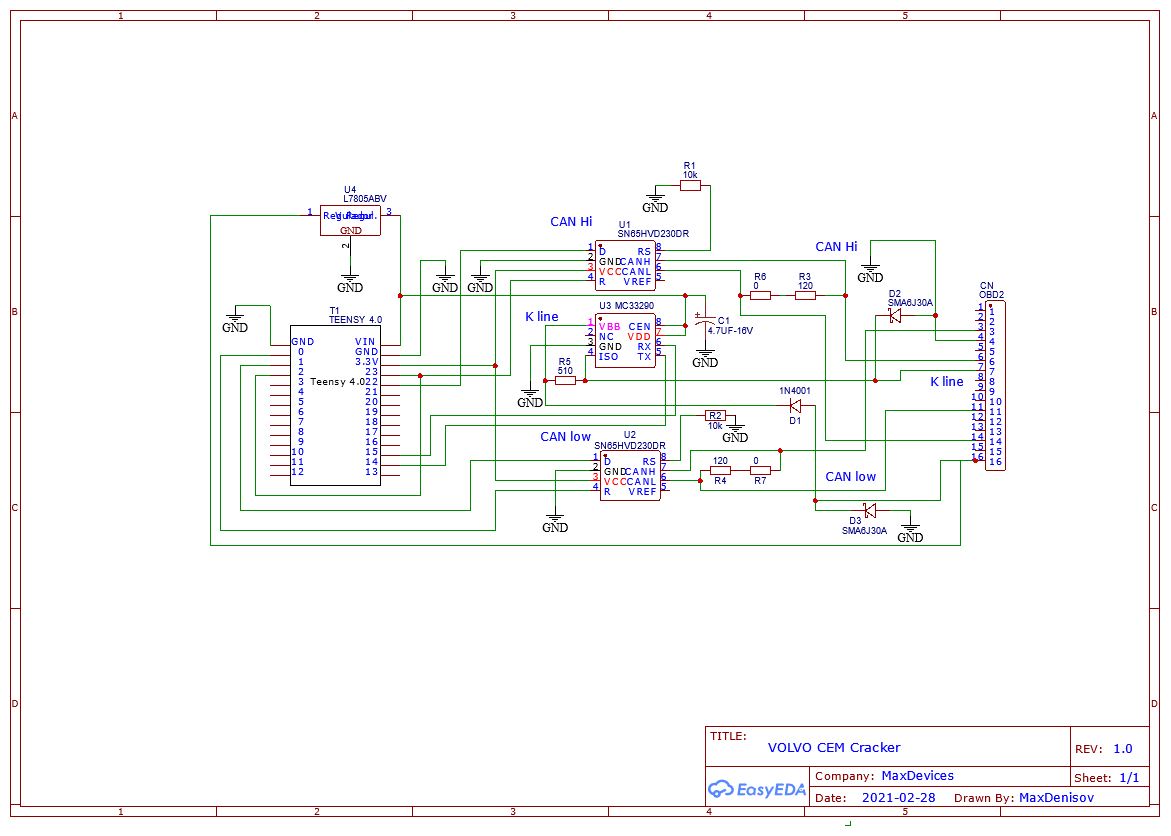Select the R4 120 resistor symbol
Screen dimensions: 1171x836
pos(720,471)
